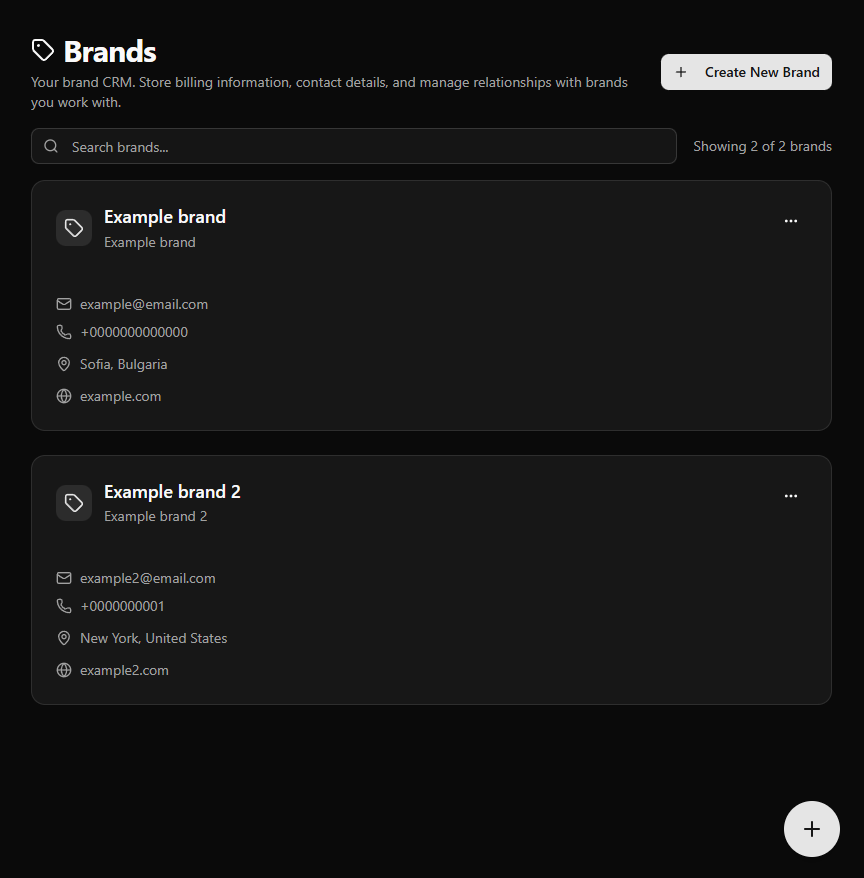Click the tag icon of the Example brand 2 card
The height and width of the screenshot is (878, 864).
click(74, 503)
